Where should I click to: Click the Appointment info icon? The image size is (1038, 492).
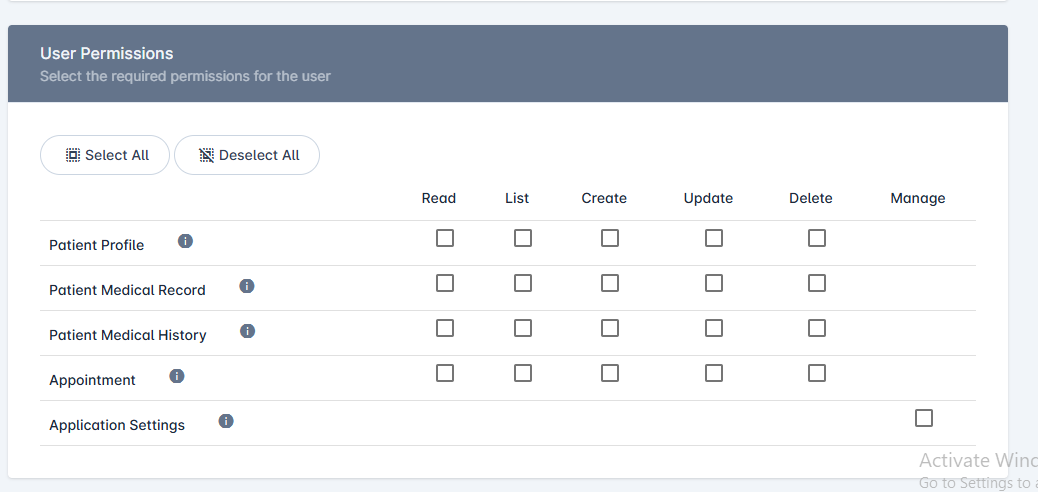pyautogui.click(x=177, y=376)
